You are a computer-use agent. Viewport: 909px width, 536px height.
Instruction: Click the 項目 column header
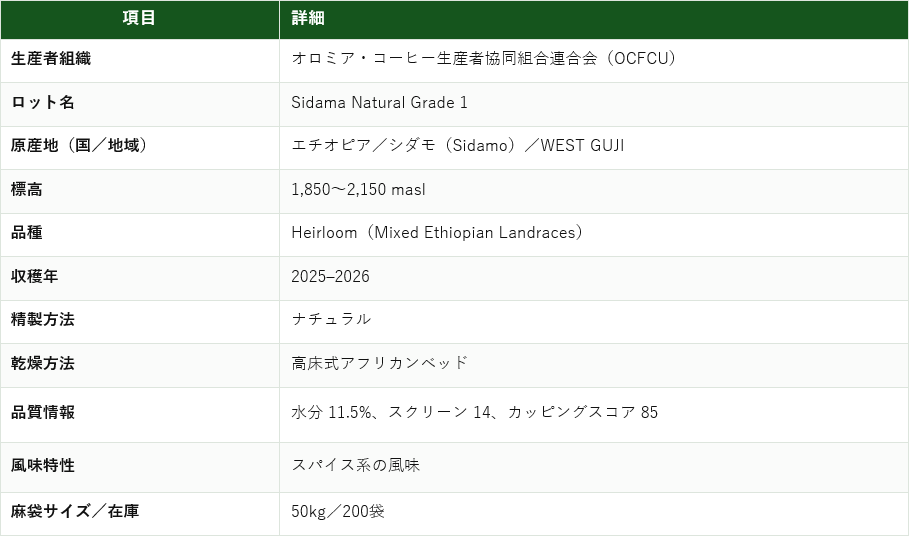pyautogui.click(x=139, y=18)
